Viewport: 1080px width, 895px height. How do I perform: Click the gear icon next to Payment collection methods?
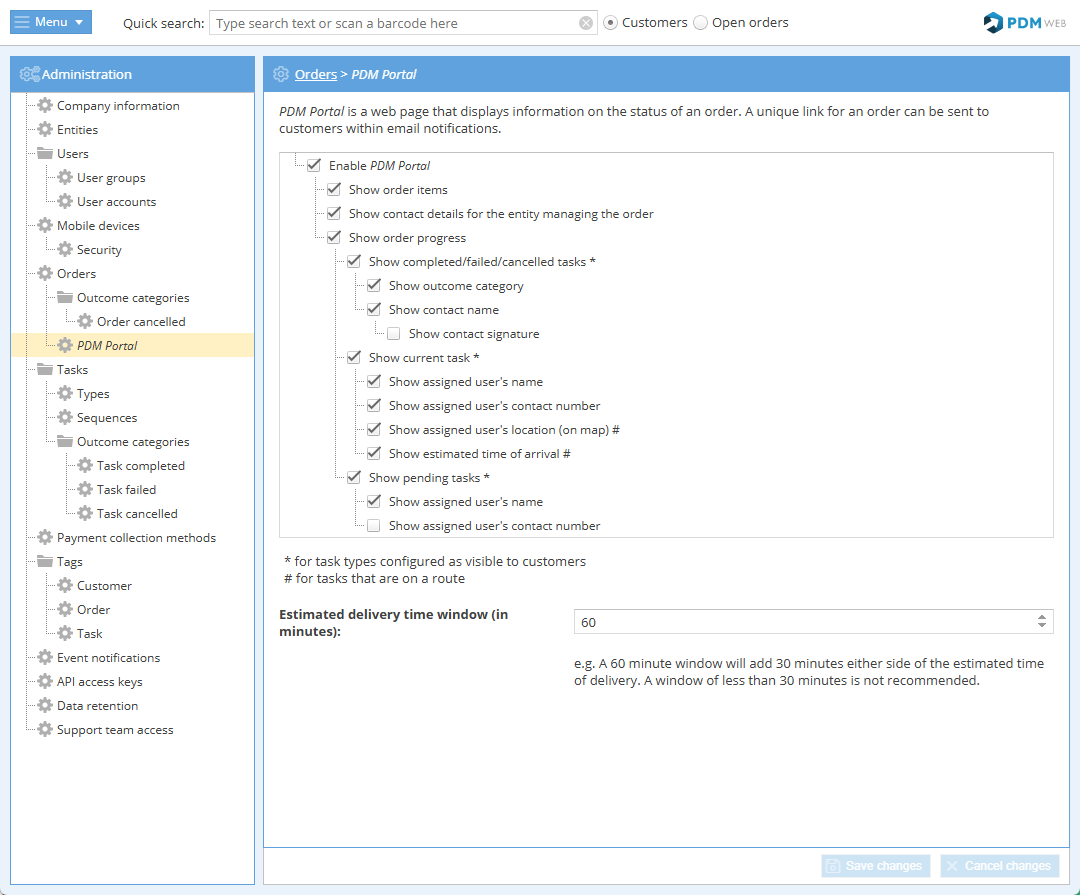(x=45, y=538)
